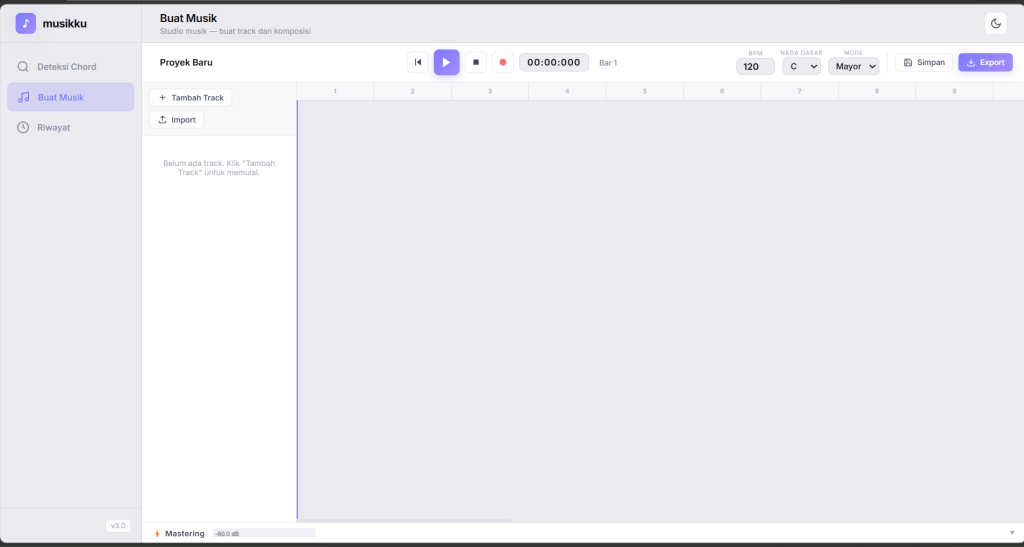Click the horizontal timeline scrollbar

click(405, 520)
